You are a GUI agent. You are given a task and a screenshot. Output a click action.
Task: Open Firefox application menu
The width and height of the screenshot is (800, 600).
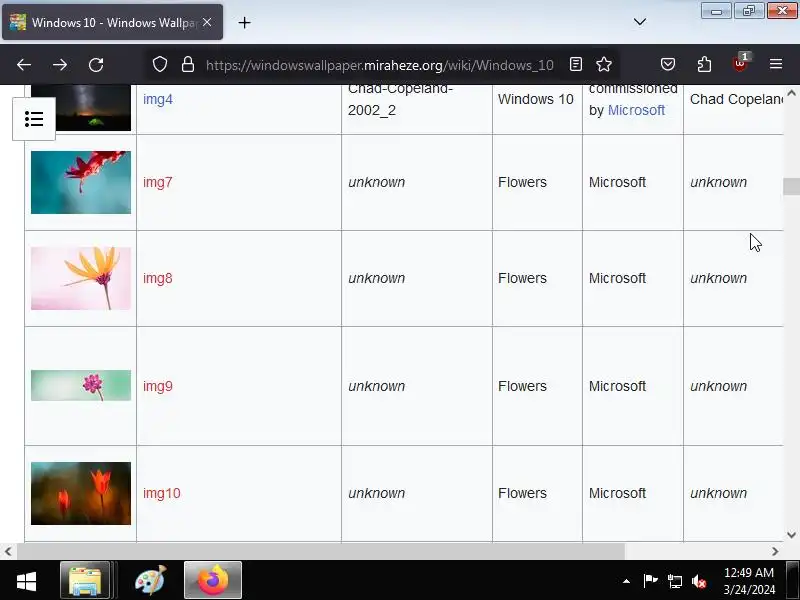[x=776, y=64]
